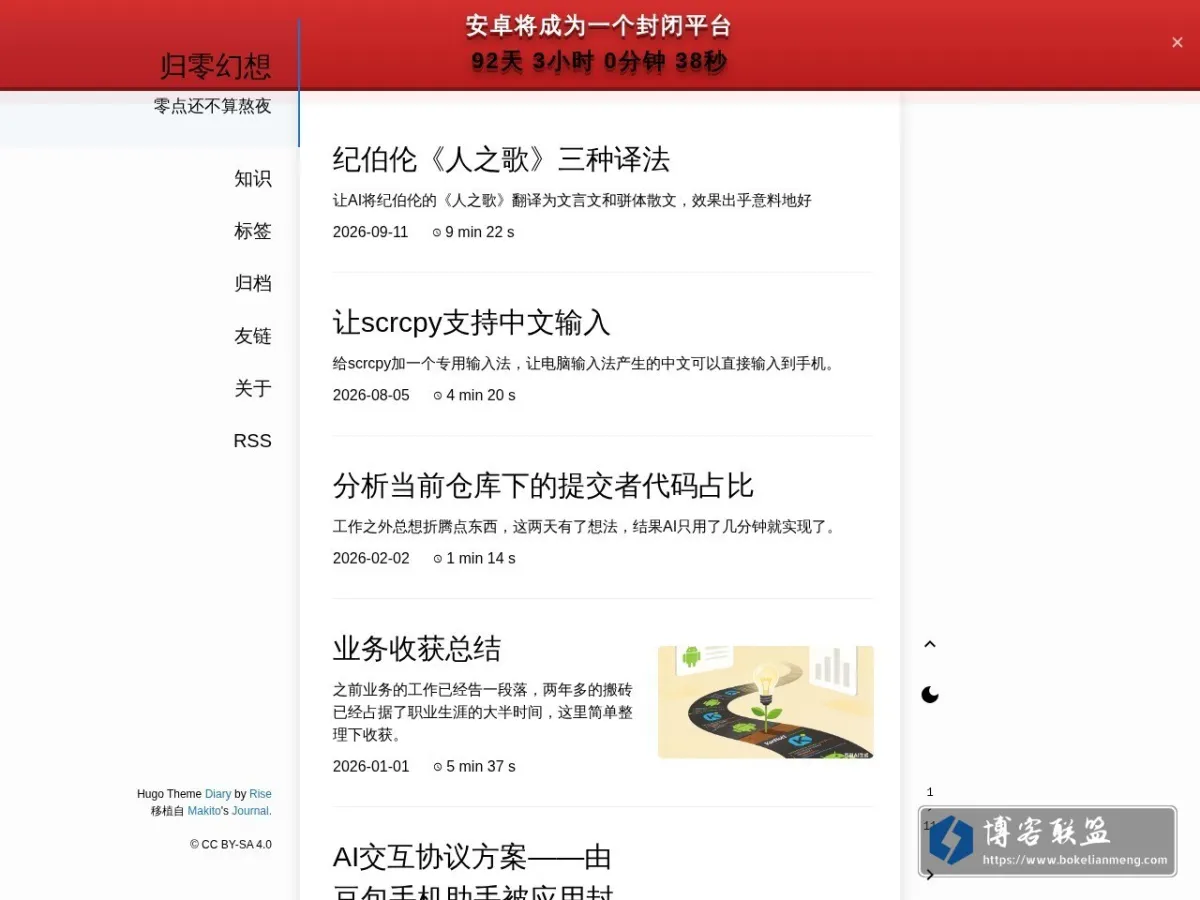1200x900 pixels.
Task: Open the post 业务收获总结
Action: coord(417,649)
